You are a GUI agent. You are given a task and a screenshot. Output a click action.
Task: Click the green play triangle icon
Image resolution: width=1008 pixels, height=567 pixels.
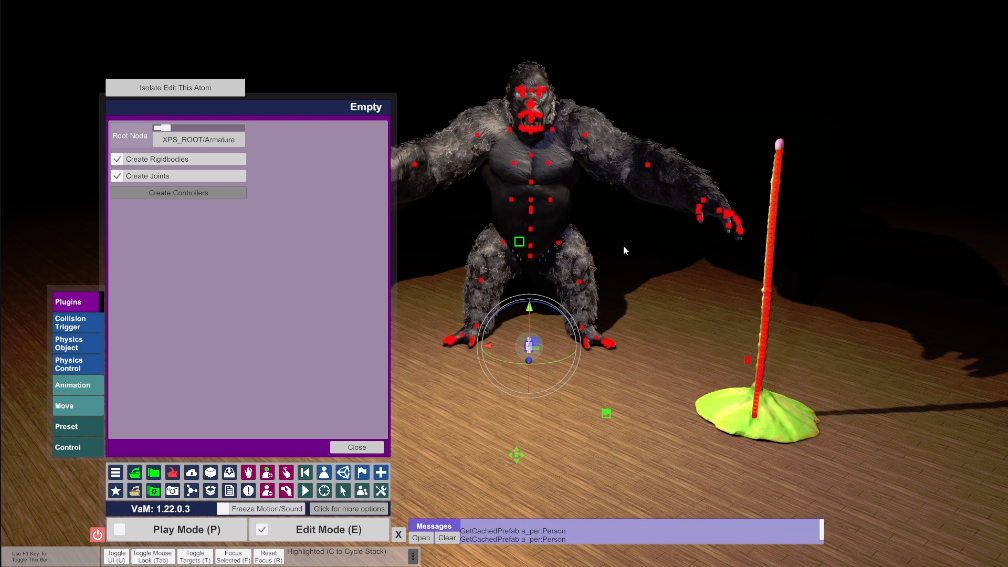pyautogui.click(x=305, y=490)
